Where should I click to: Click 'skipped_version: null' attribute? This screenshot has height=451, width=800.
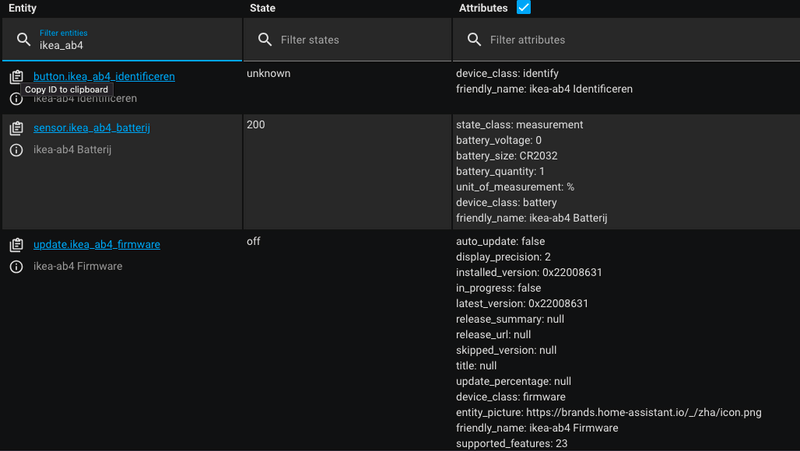tap(506, 350)
